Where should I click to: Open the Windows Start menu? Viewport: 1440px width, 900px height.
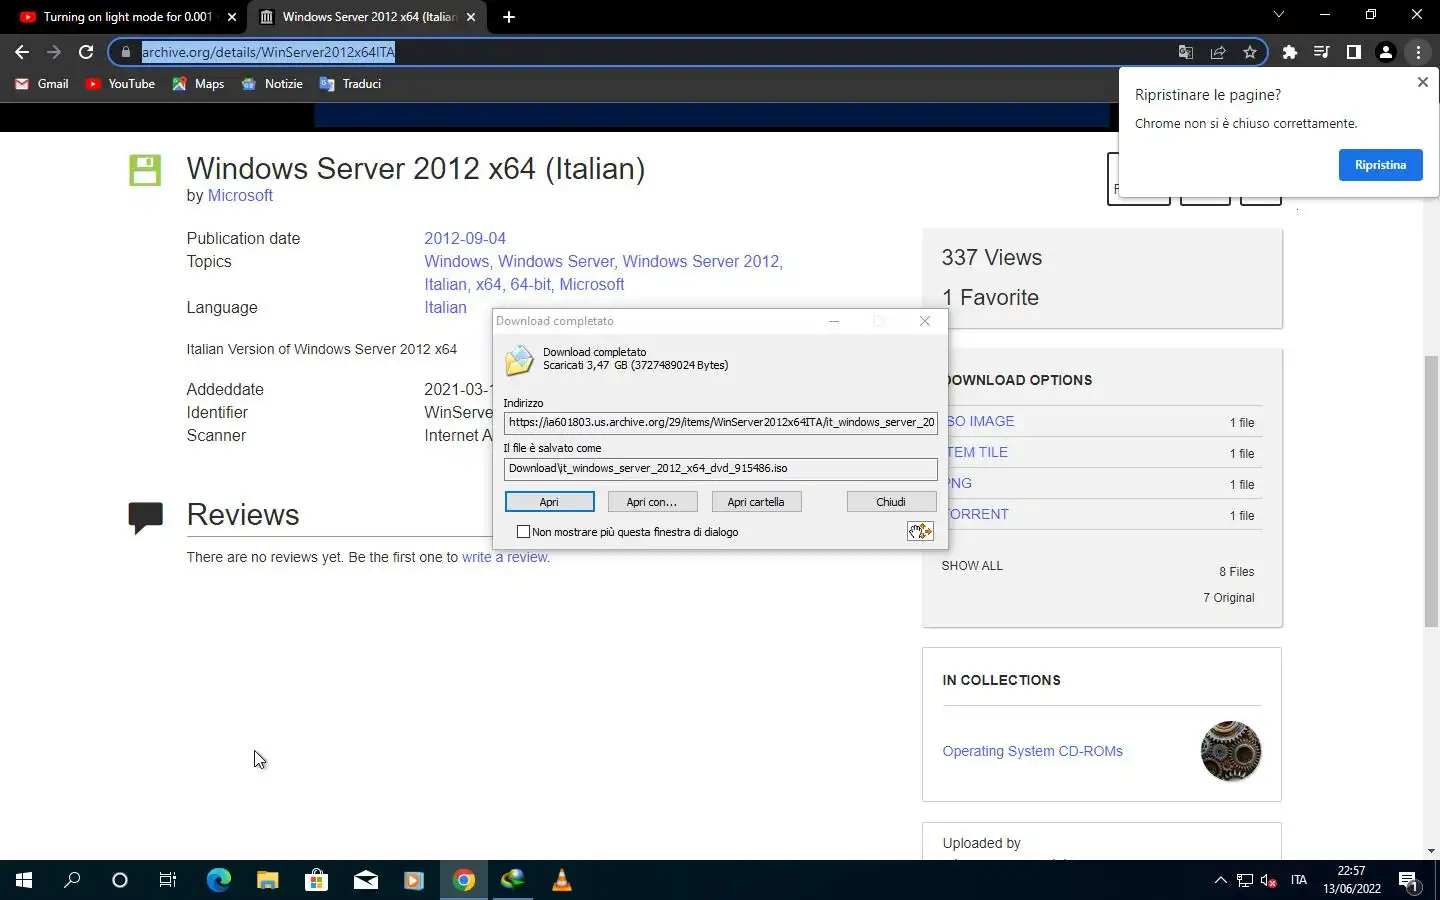click(24, 880)
